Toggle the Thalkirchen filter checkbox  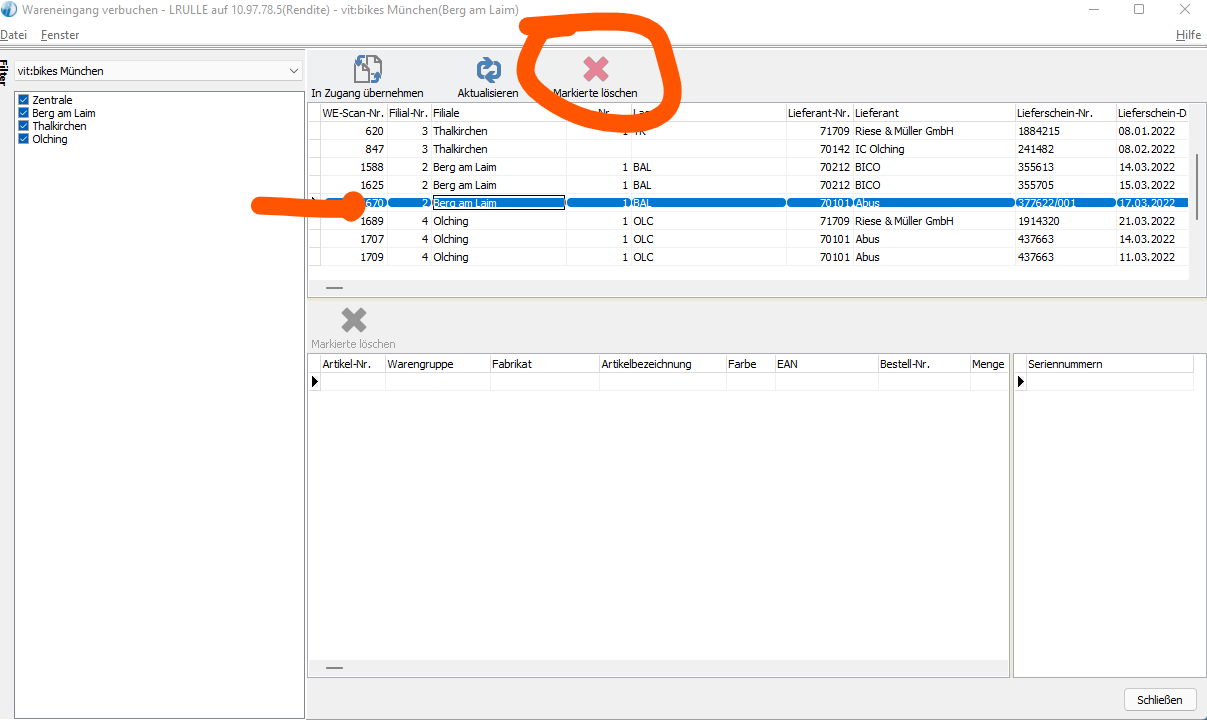24,126
